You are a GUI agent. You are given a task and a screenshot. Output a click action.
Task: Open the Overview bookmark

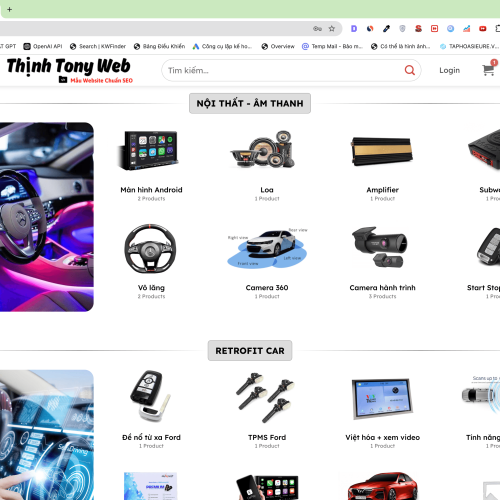(x=278, y=46)
